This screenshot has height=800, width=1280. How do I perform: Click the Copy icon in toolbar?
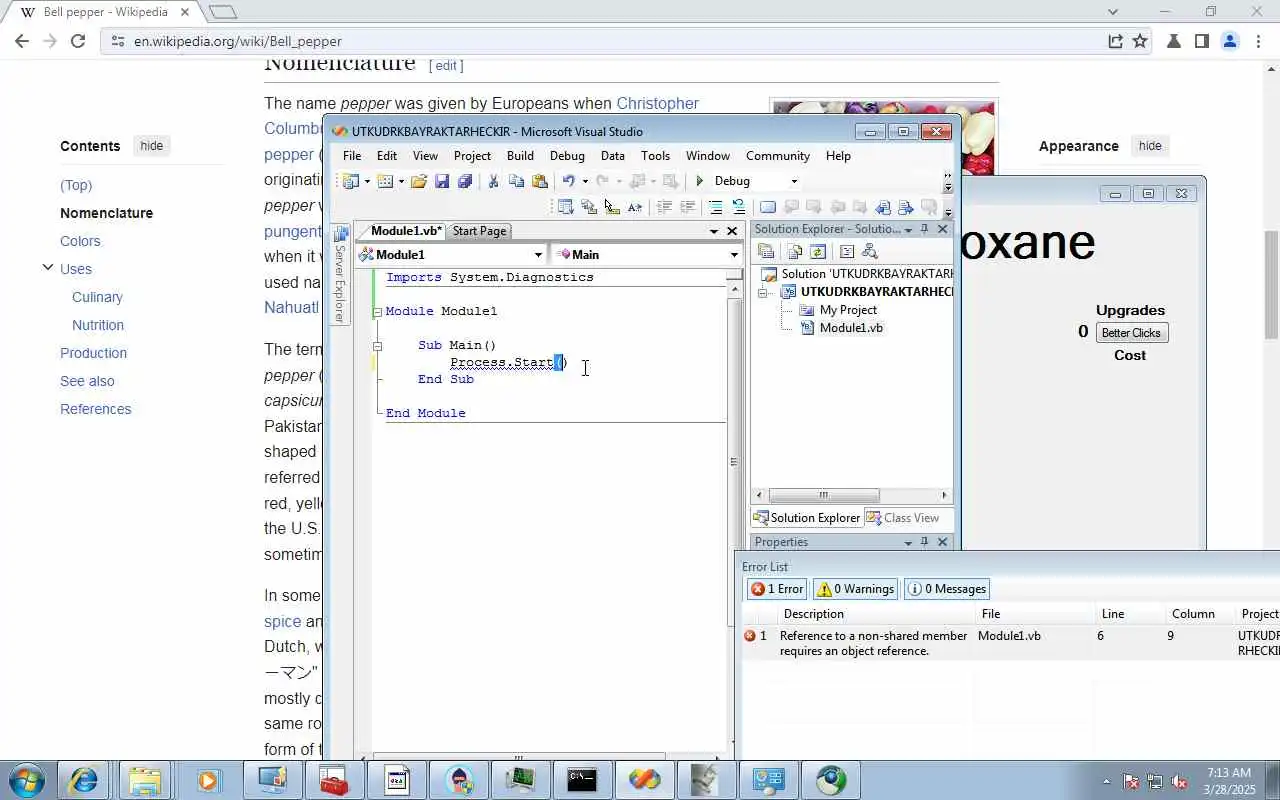(x=517, y=181)
